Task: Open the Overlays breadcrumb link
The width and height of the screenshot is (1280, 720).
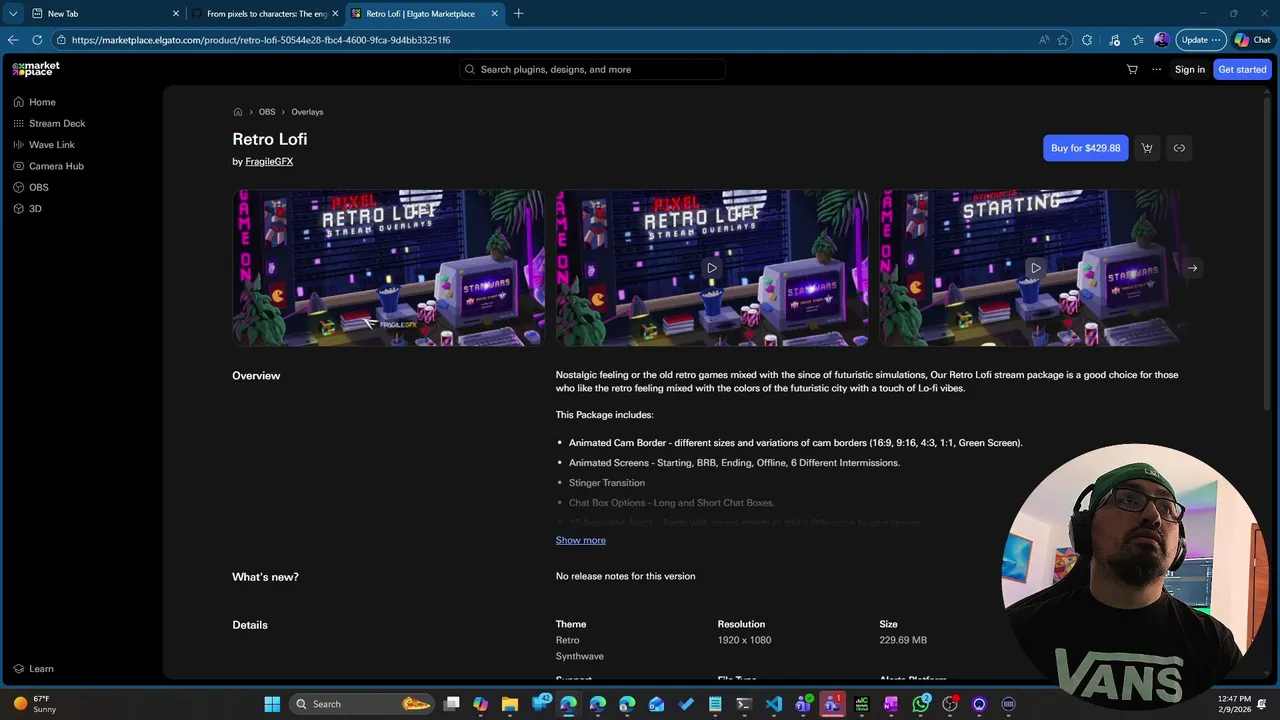Action: [x=307, y=112]
